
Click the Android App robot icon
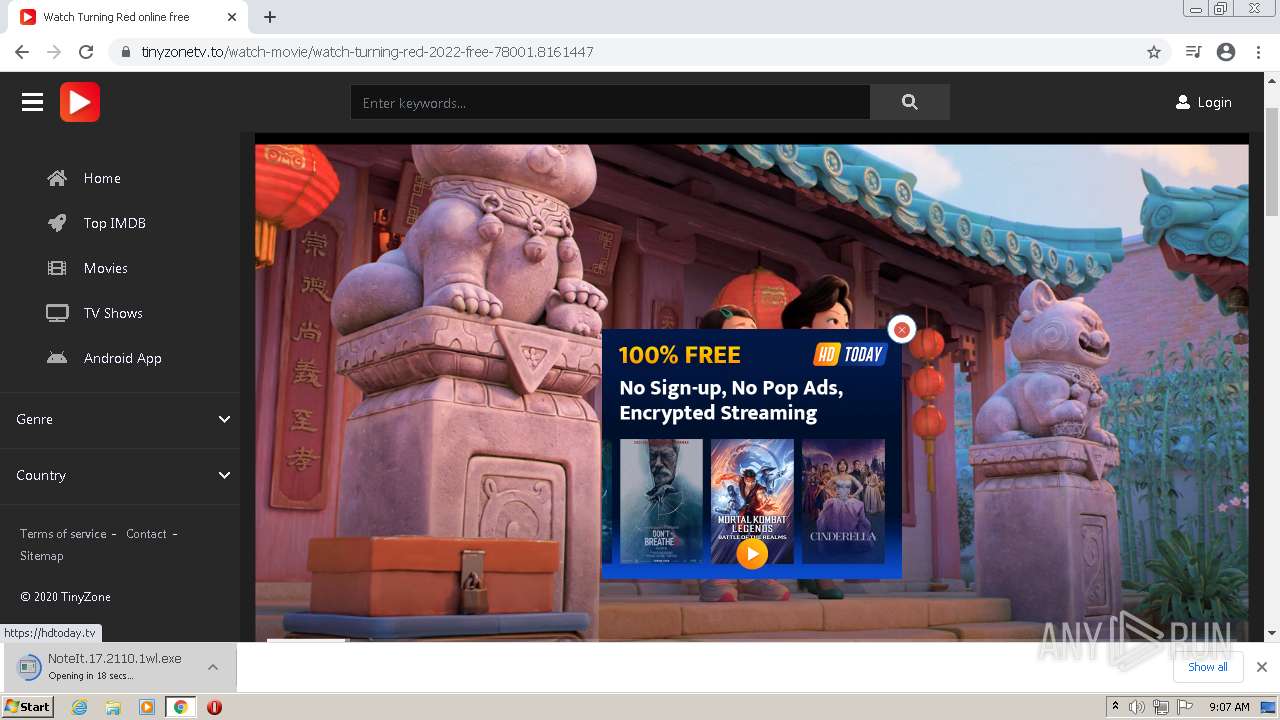point(57,358)
